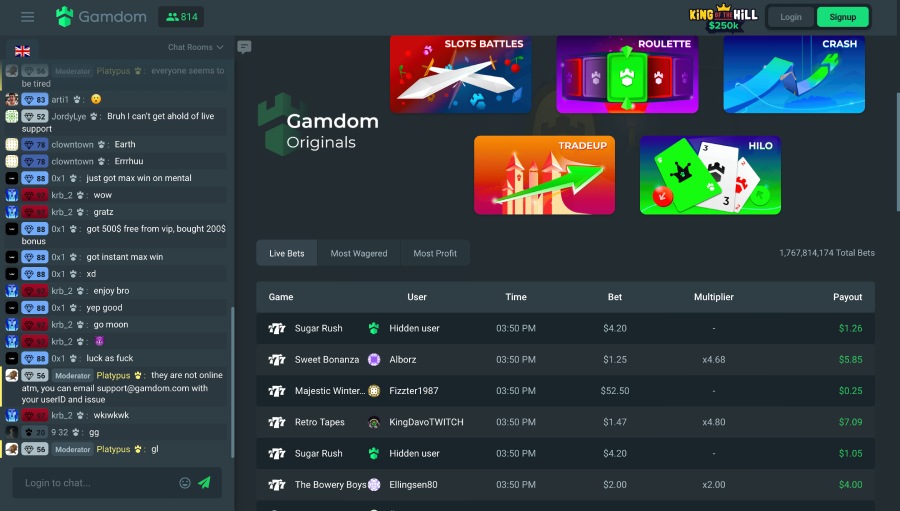This screenshot has width=900, height=511.
Task: Switch to the Most Profit tab
Action: tap(435, 253)
